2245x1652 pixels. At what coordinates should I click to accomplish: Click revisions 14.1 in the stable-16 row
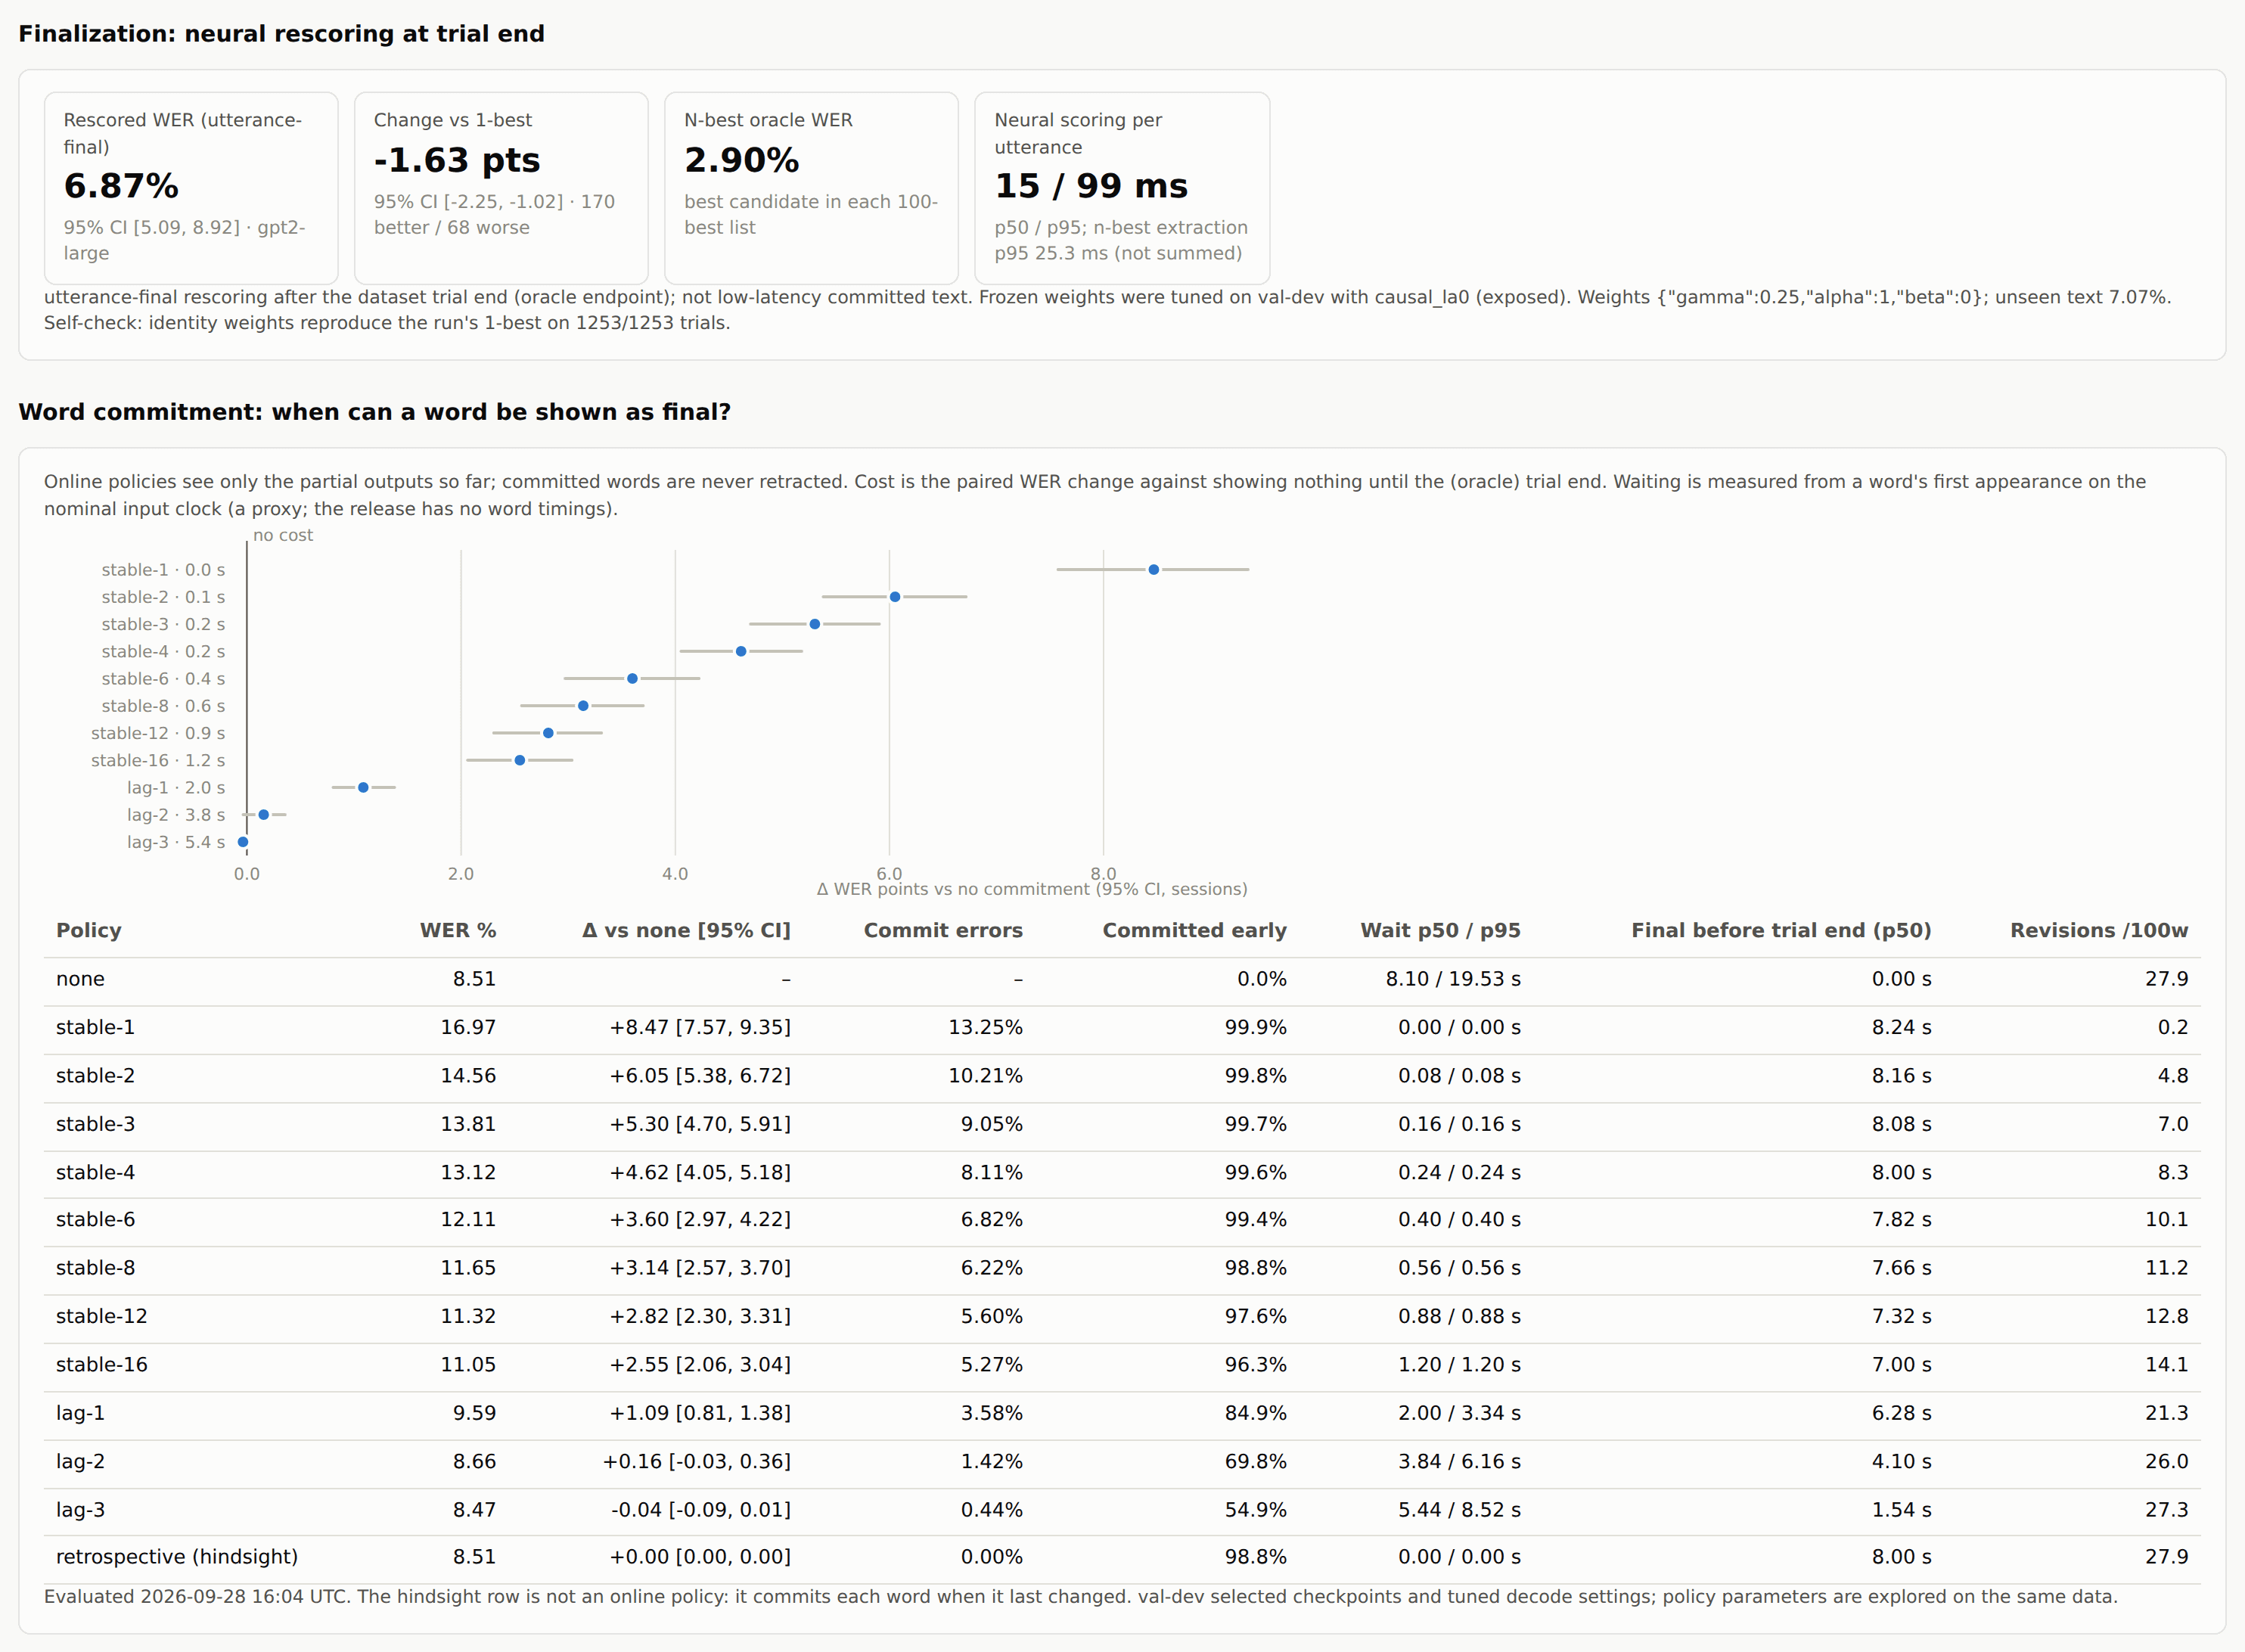[2167, 1364]
